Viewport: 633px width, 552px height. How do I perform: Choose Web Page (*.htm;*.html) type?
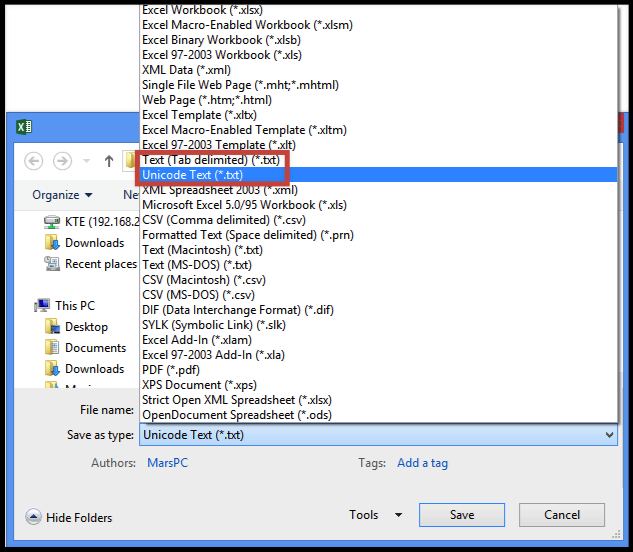[379, 100]
